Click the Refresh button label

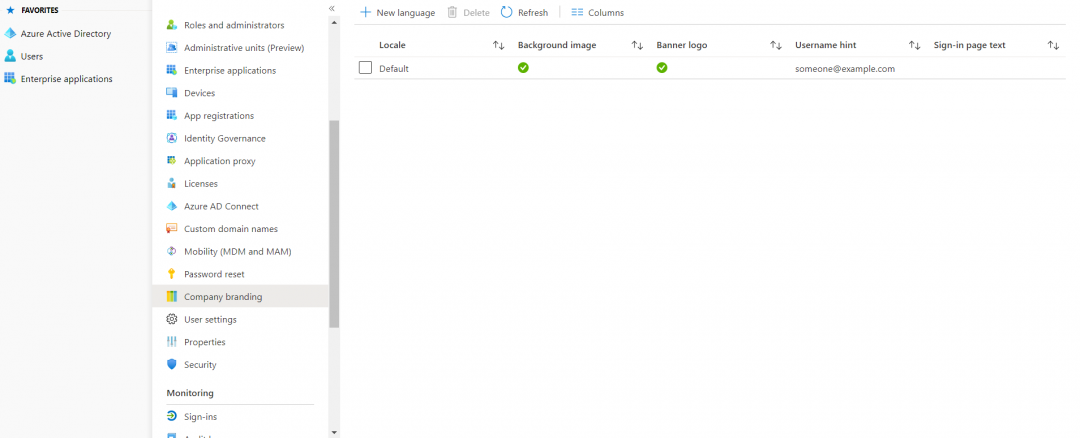coord(533,12)
